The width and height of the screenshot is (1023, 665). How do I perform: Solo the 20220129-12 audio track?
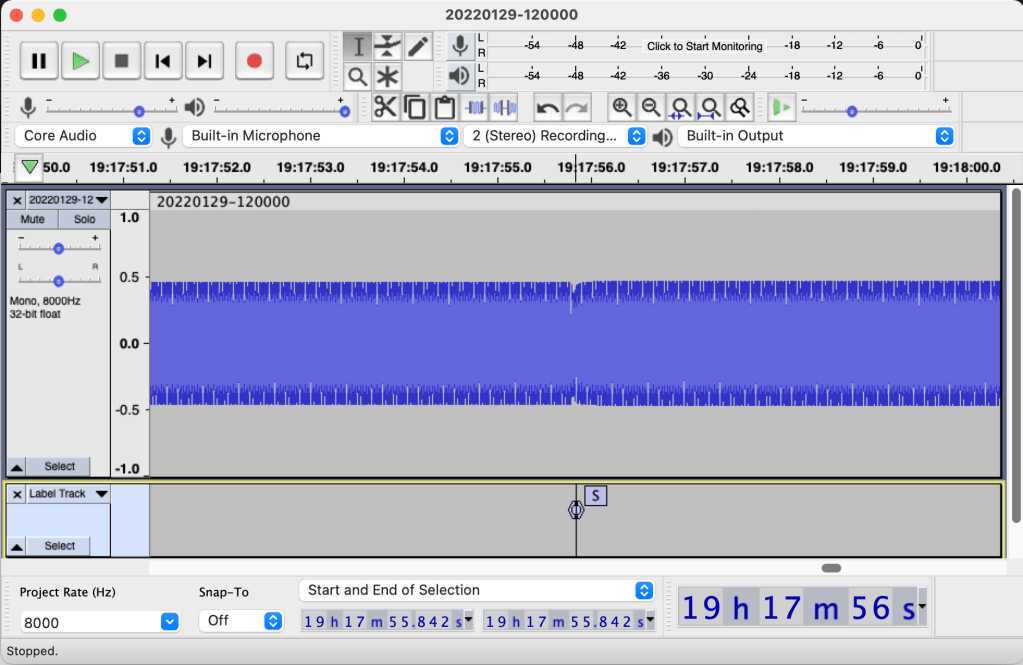84,219
